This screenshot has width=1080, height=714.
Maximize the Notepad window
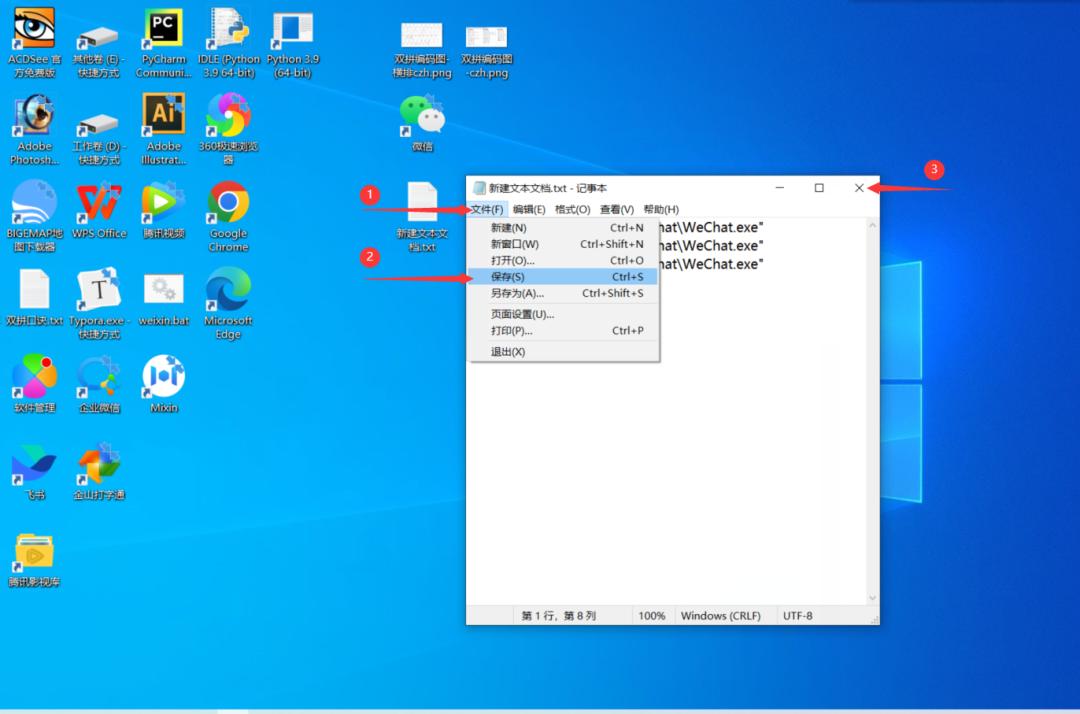(x=819, y=188)
